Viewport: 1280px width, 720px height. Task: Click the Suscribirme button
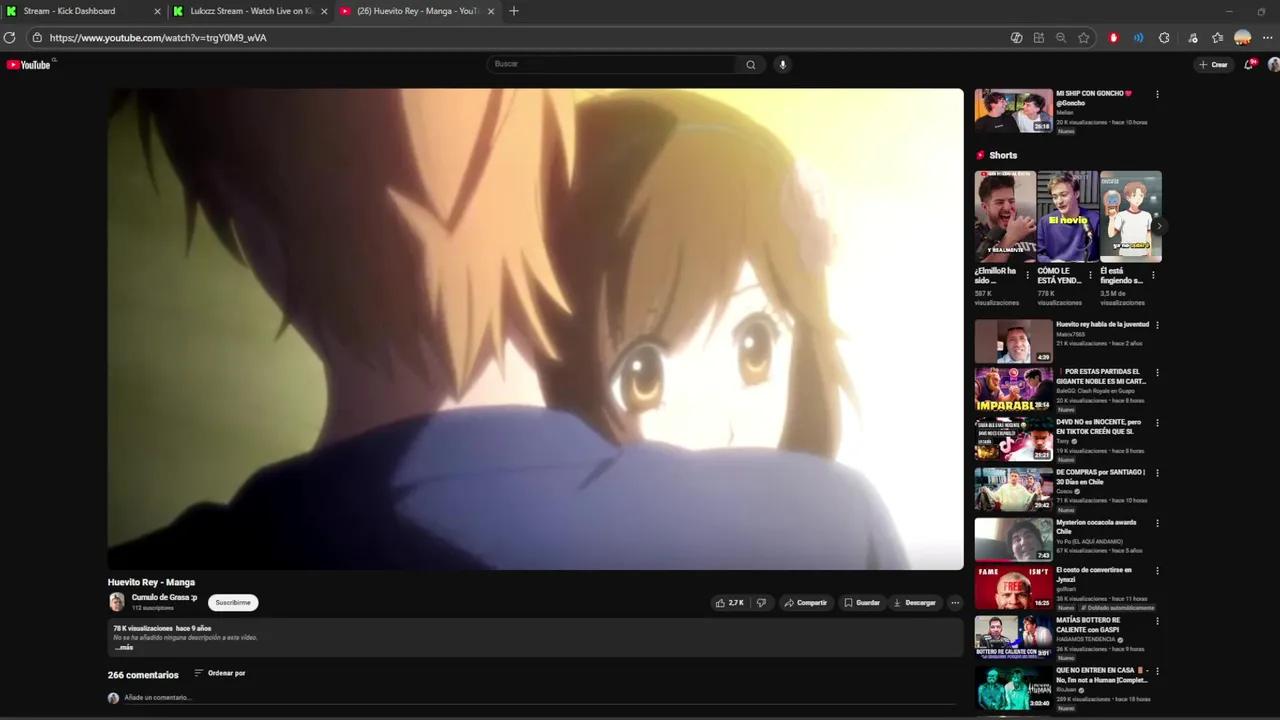(x=233, y=603)
